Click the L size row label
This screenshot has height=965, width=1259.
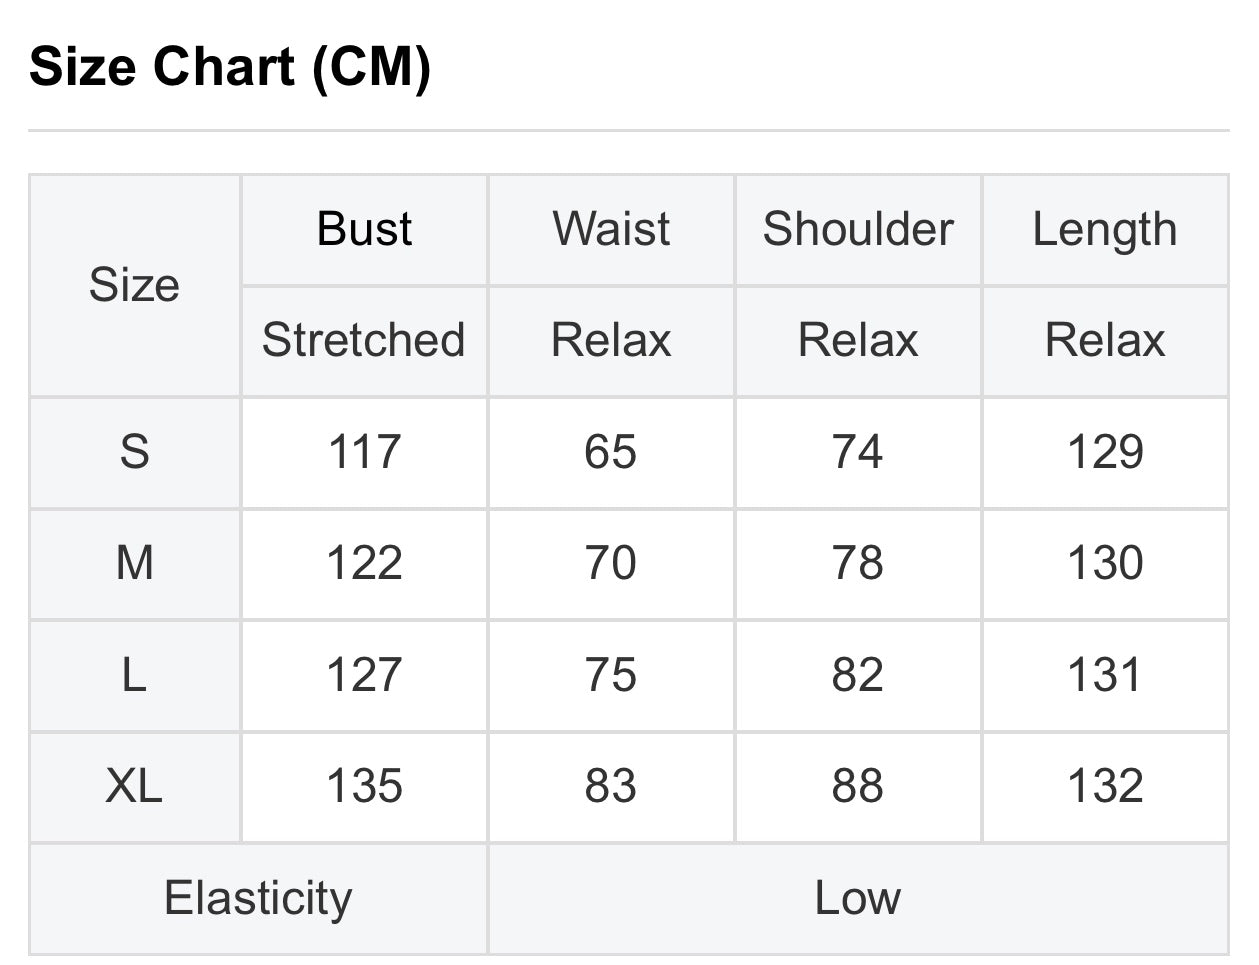pos(134,675)
